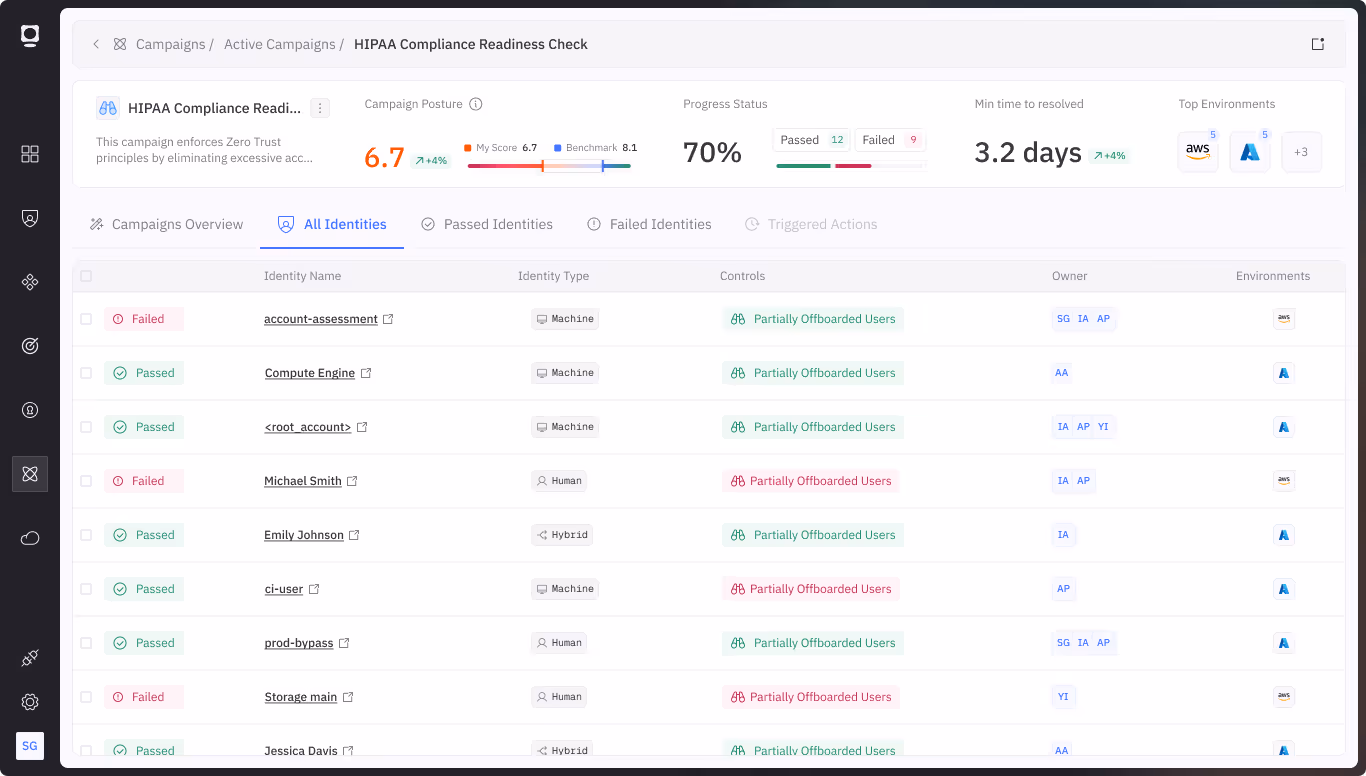
Task: Go back using the breadcrumb back arrow
Action: pyautogui.click(x=96, y=44)
